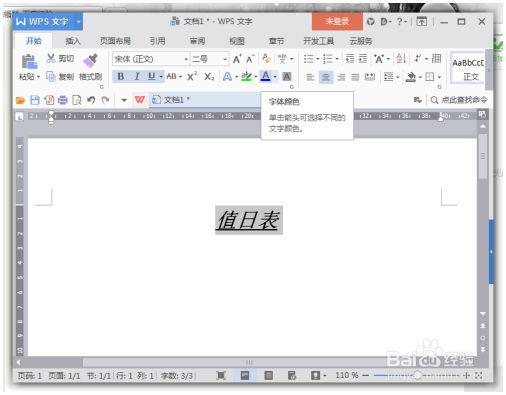The height and width of the screenshot is (395, 506).
Task: Click the phonetic guide 文 icon
Action: click(x=282, y=59)
